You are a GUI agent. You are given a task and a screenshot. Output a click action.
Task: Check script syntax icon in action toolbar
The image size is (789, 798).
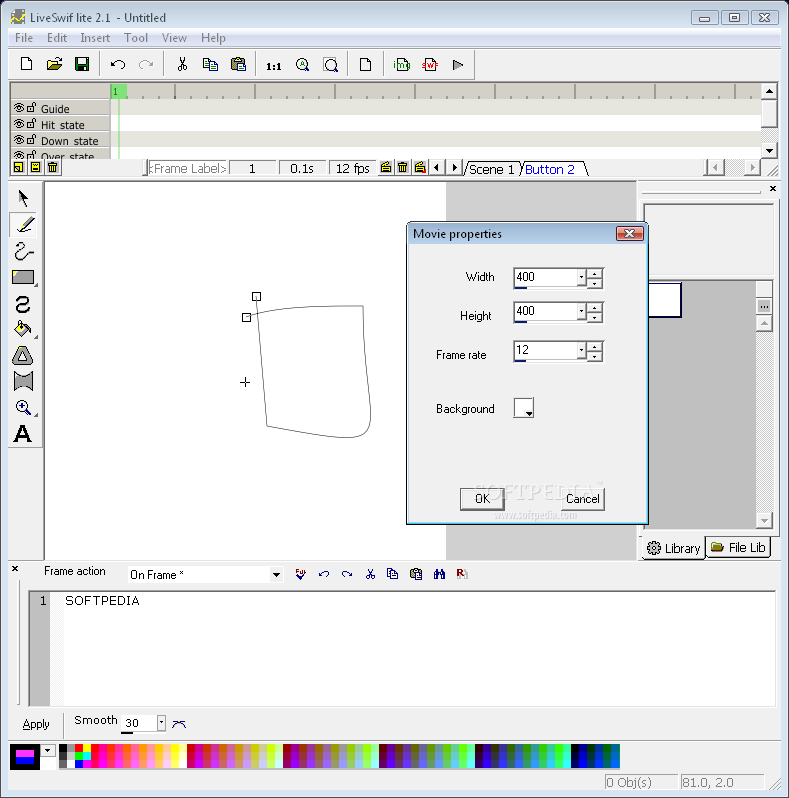[x=300, y=574]
